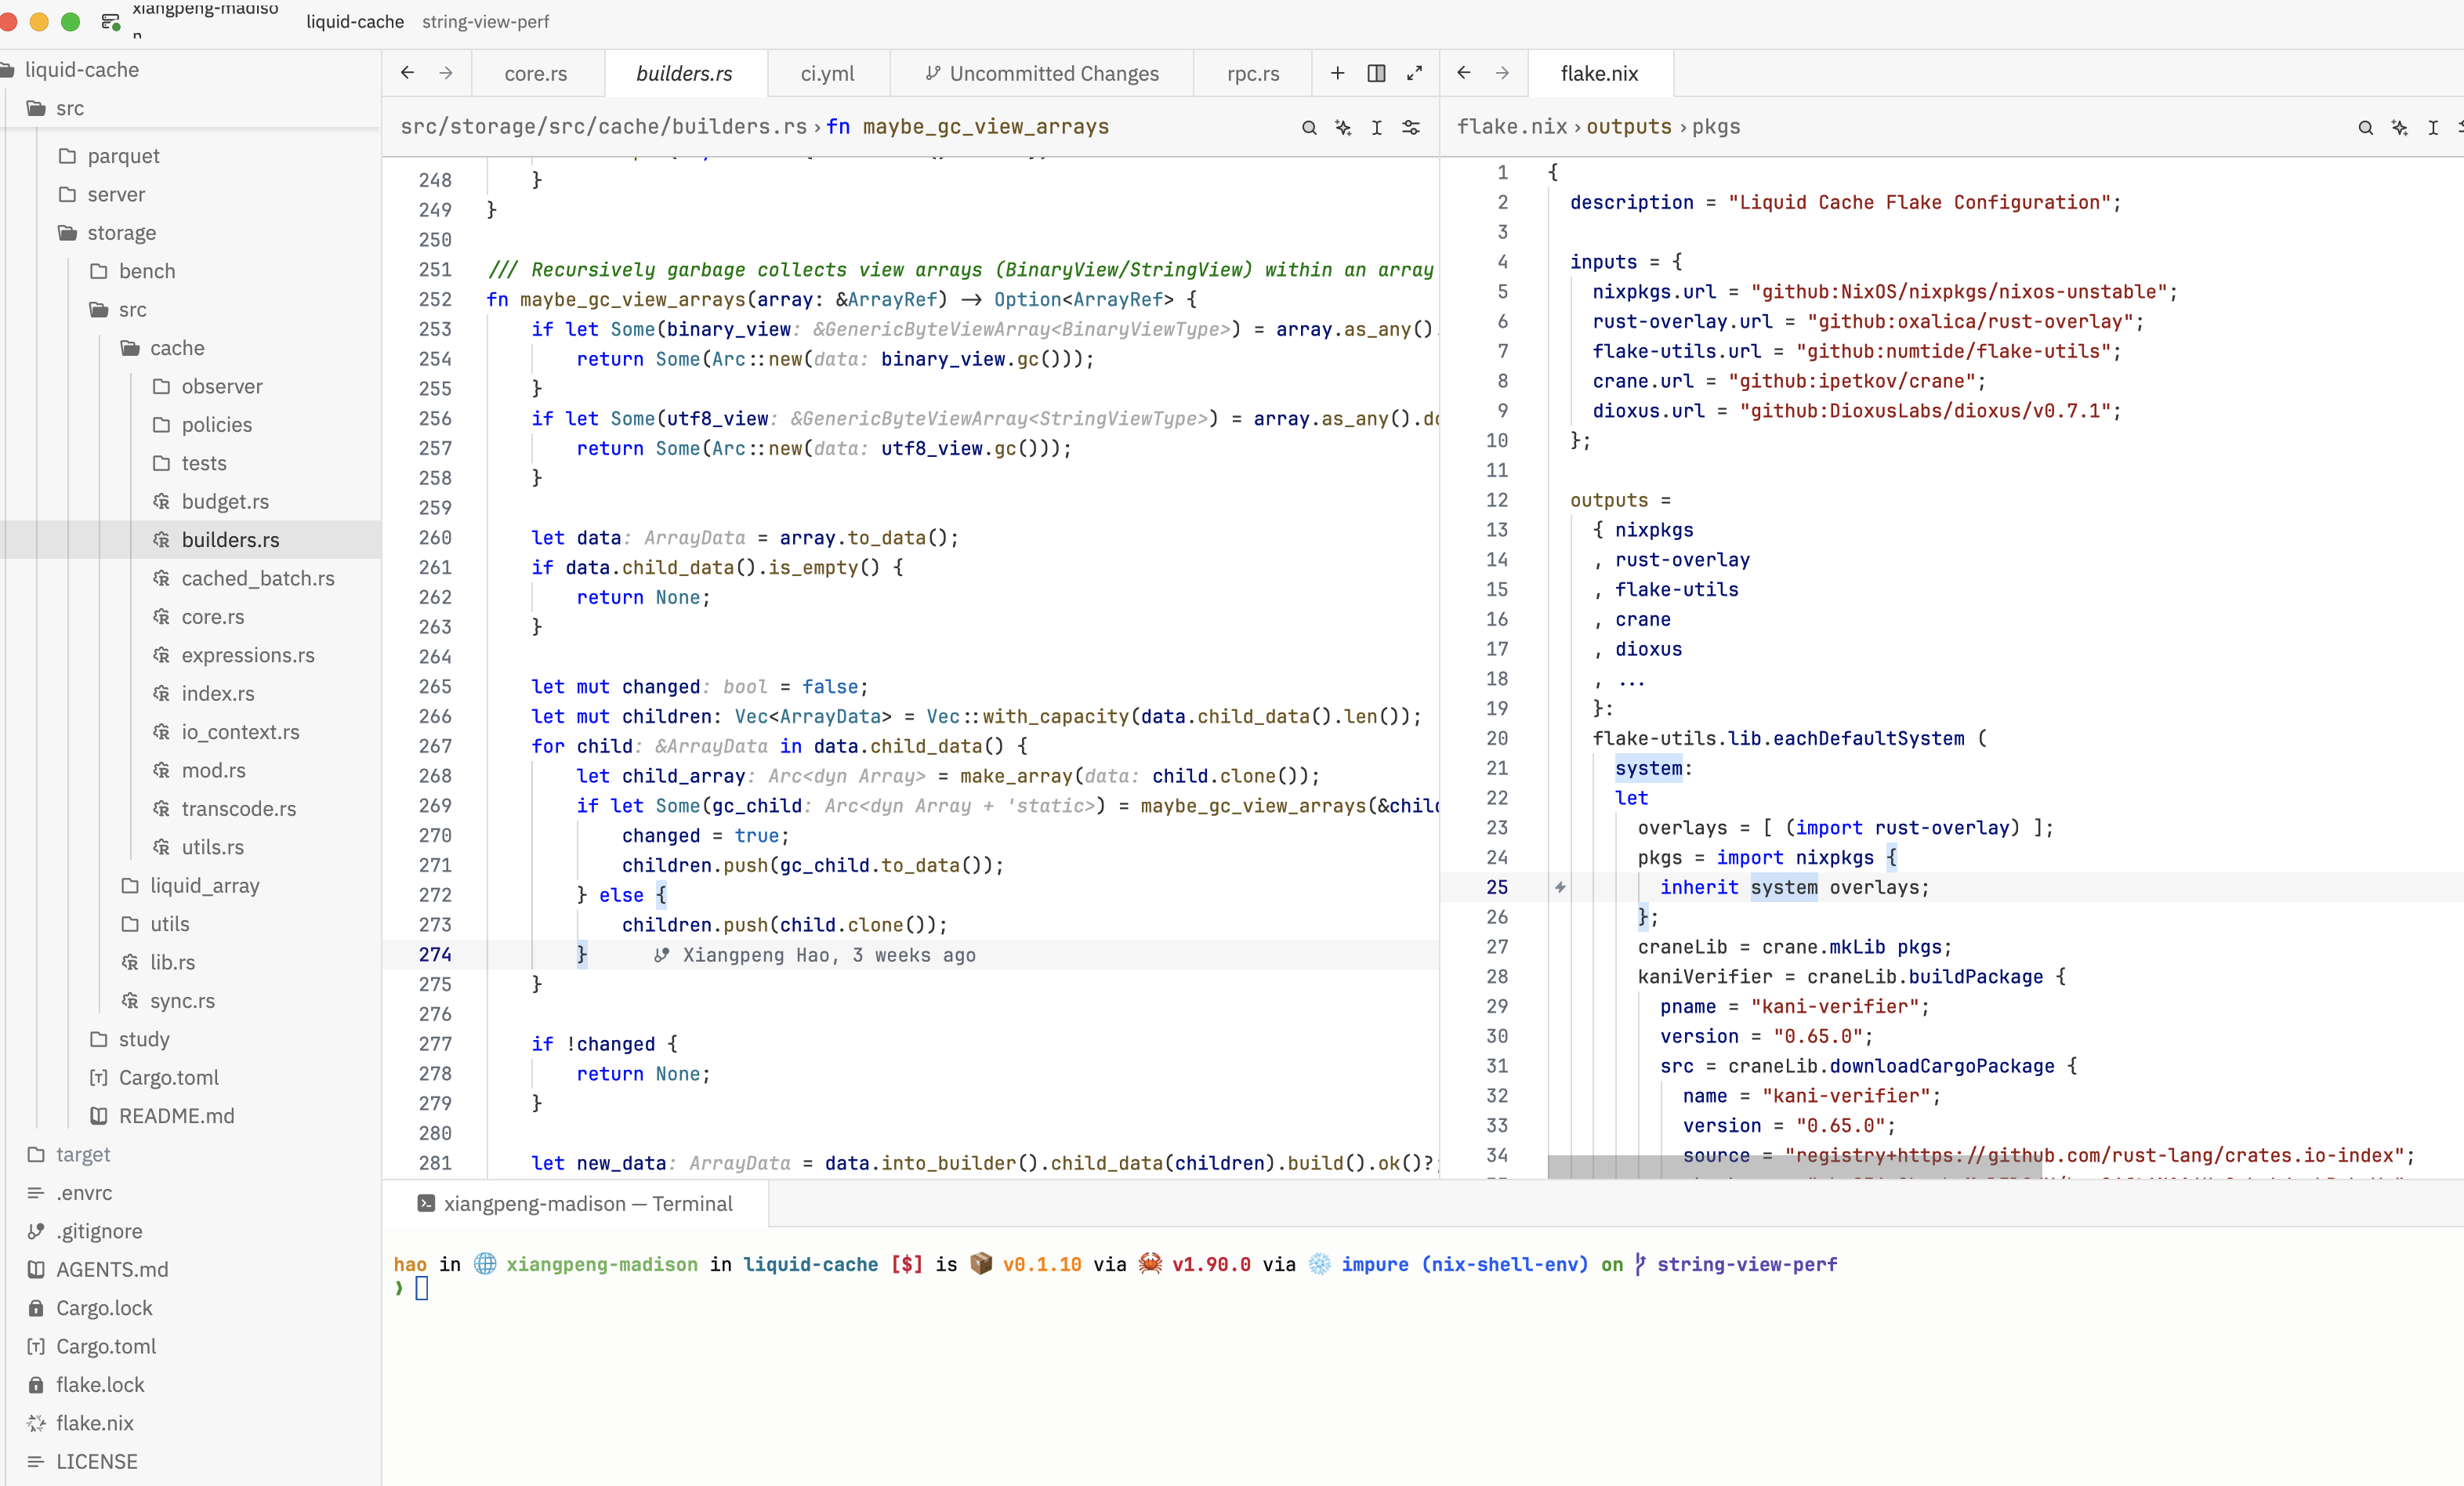
Task: Click the selections cursor icon in builders.rs toolbar
Action: pyautogui.click(x=1377, y=127)
